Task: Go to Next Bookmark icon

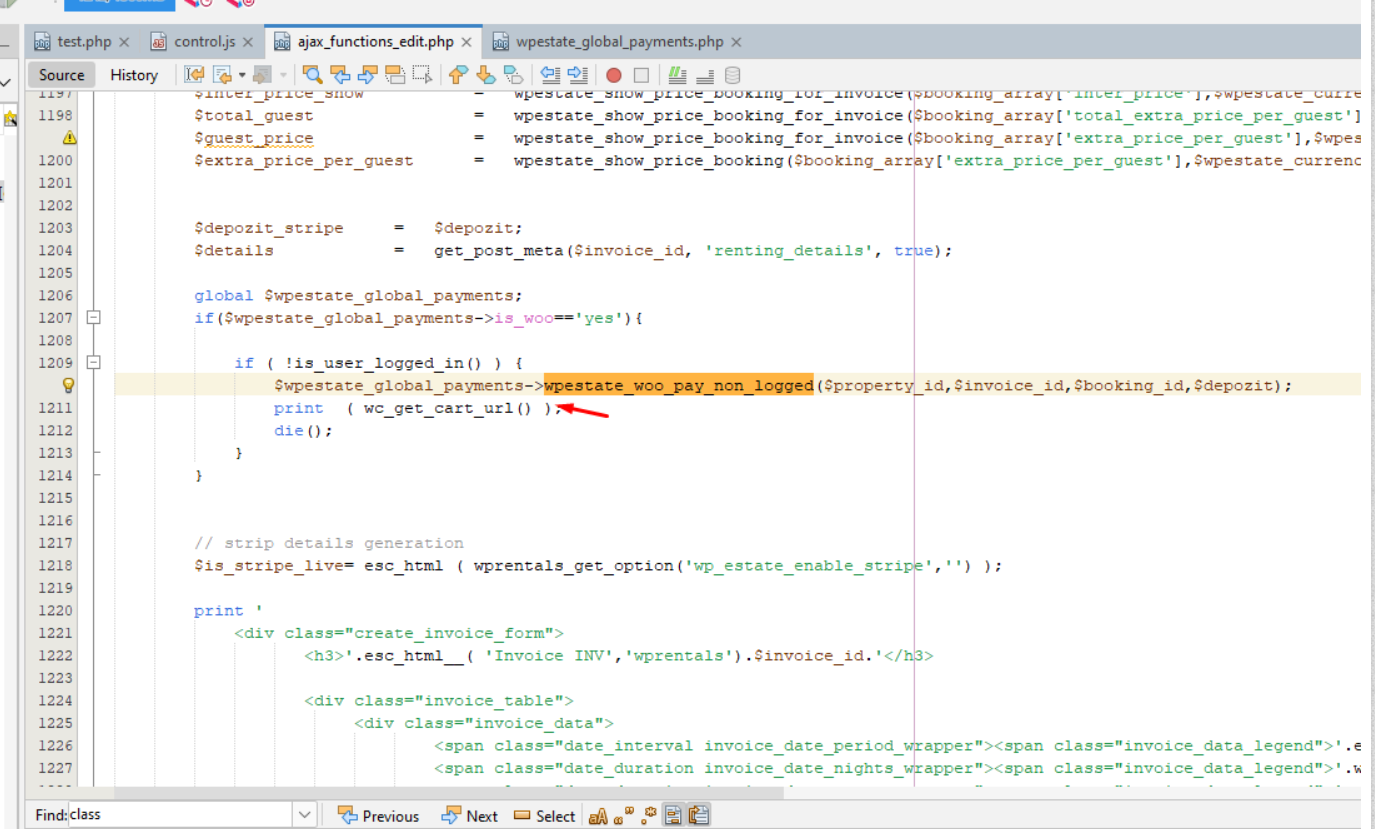Action: tap(486, 75)
